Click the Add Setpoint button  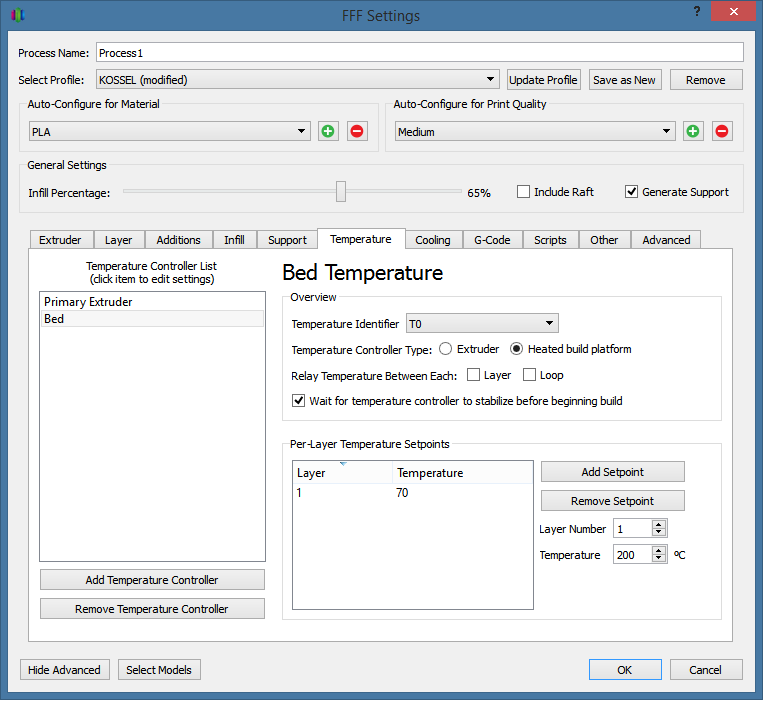coord(612,472)
